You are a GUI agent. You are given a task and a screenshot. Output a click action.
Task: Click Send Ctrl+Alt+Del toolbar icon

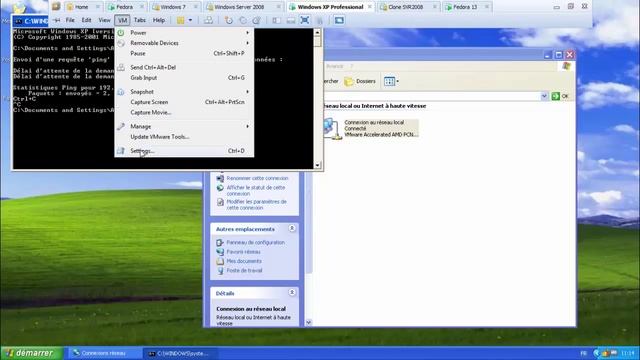pyautogui.click(x=209, y=20)
